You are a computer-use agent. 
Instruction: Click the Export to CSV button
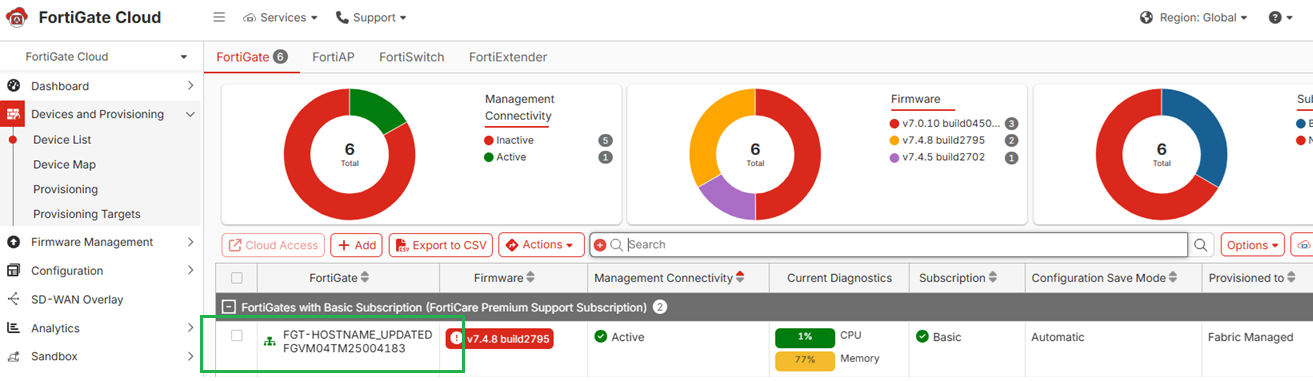pos(441,245)
